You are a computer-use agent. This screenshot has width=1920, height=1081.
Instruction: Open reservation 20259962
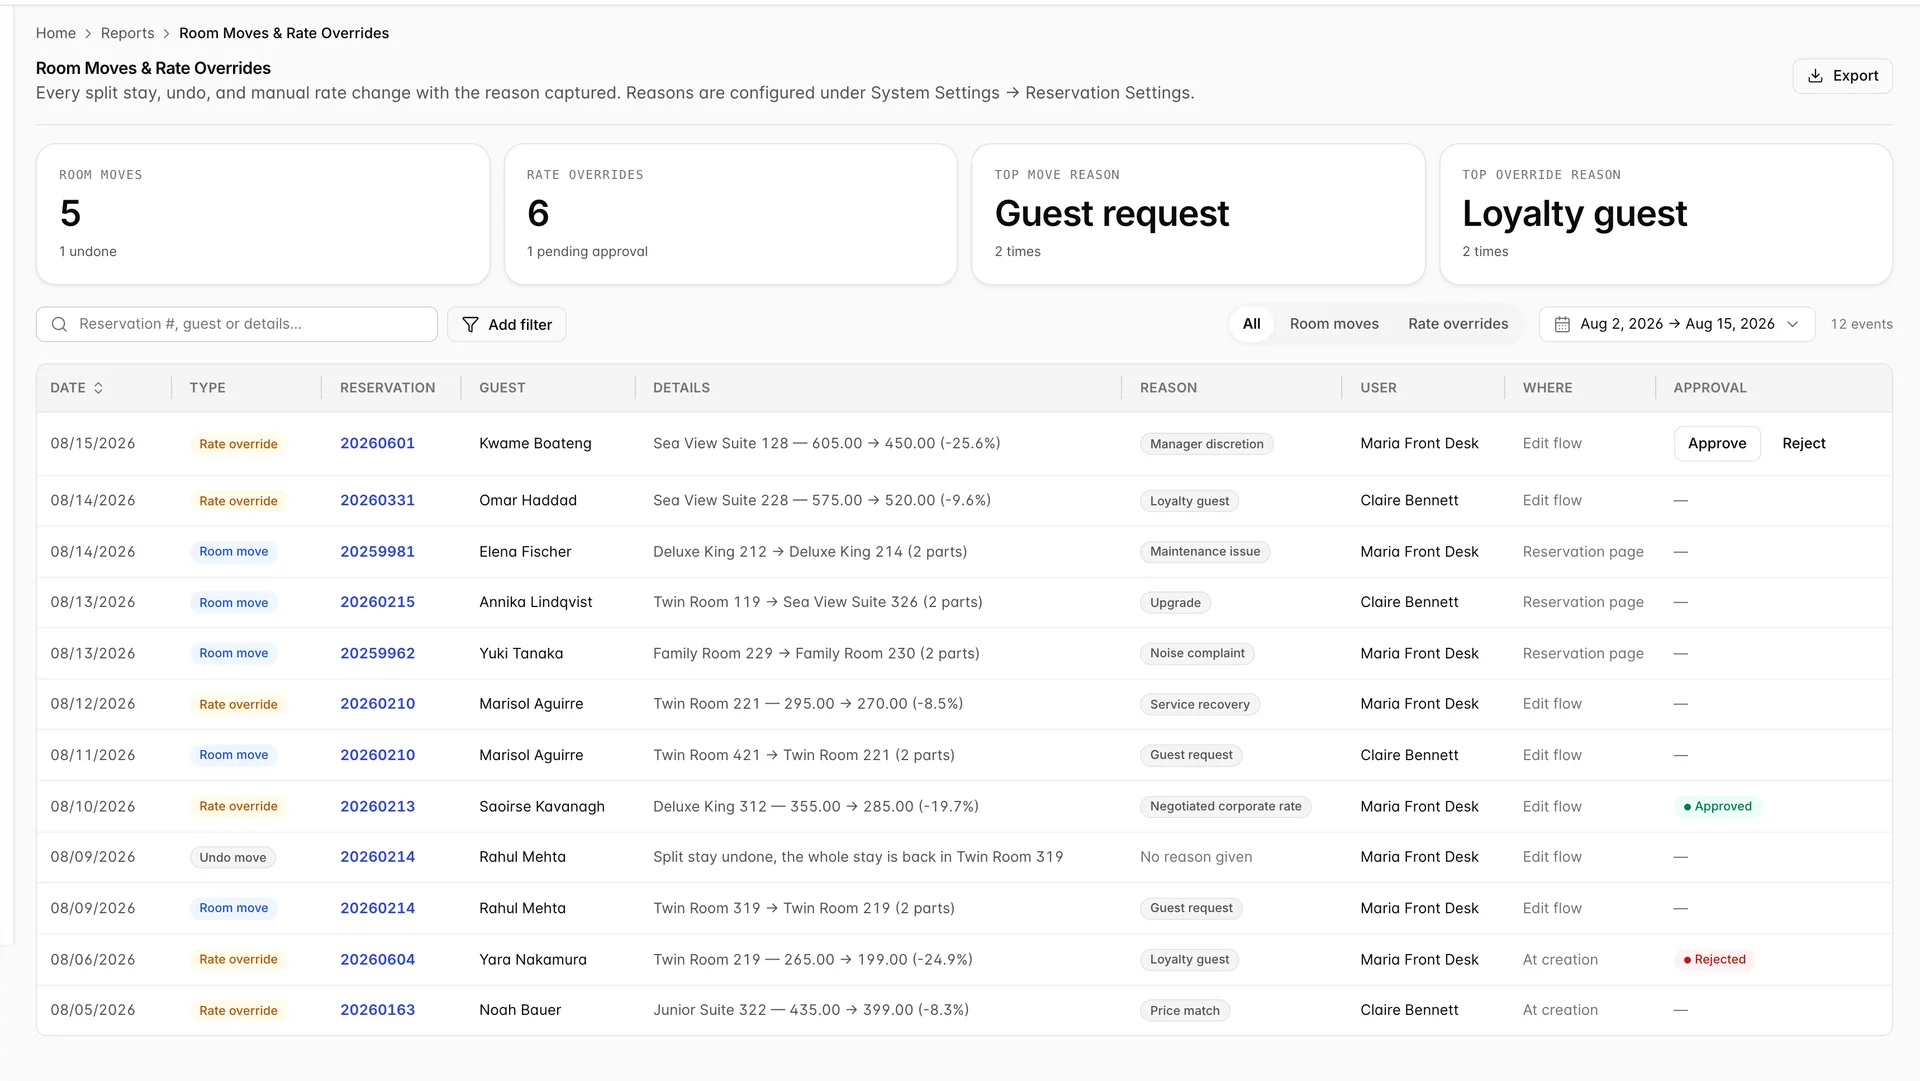coord(377,653)
